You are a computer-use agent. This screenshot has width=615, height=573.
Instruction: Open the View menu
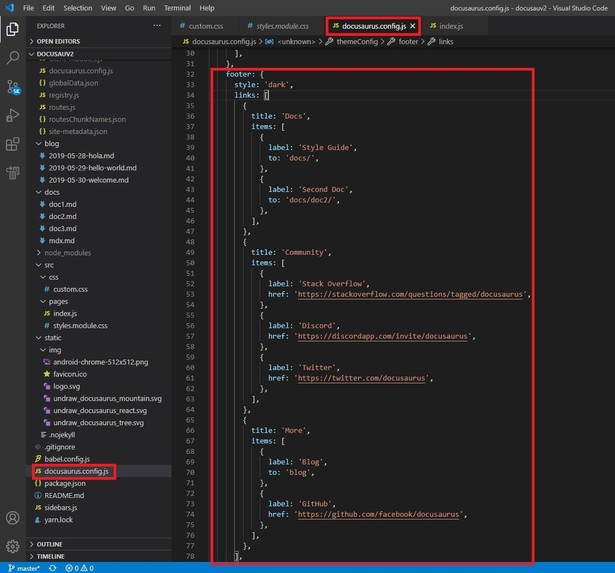(x=108, y=8)
